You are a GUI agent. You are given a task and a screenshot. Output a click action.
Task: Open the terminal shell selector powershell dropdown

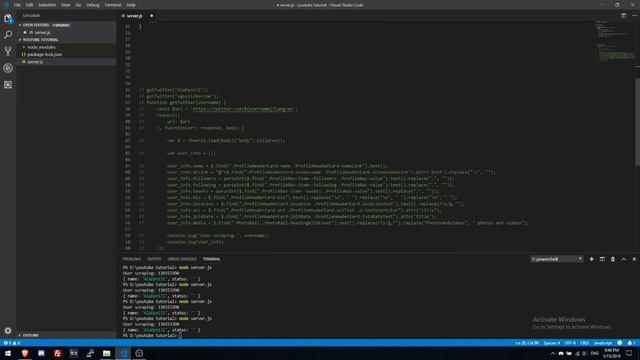[556, 259]
